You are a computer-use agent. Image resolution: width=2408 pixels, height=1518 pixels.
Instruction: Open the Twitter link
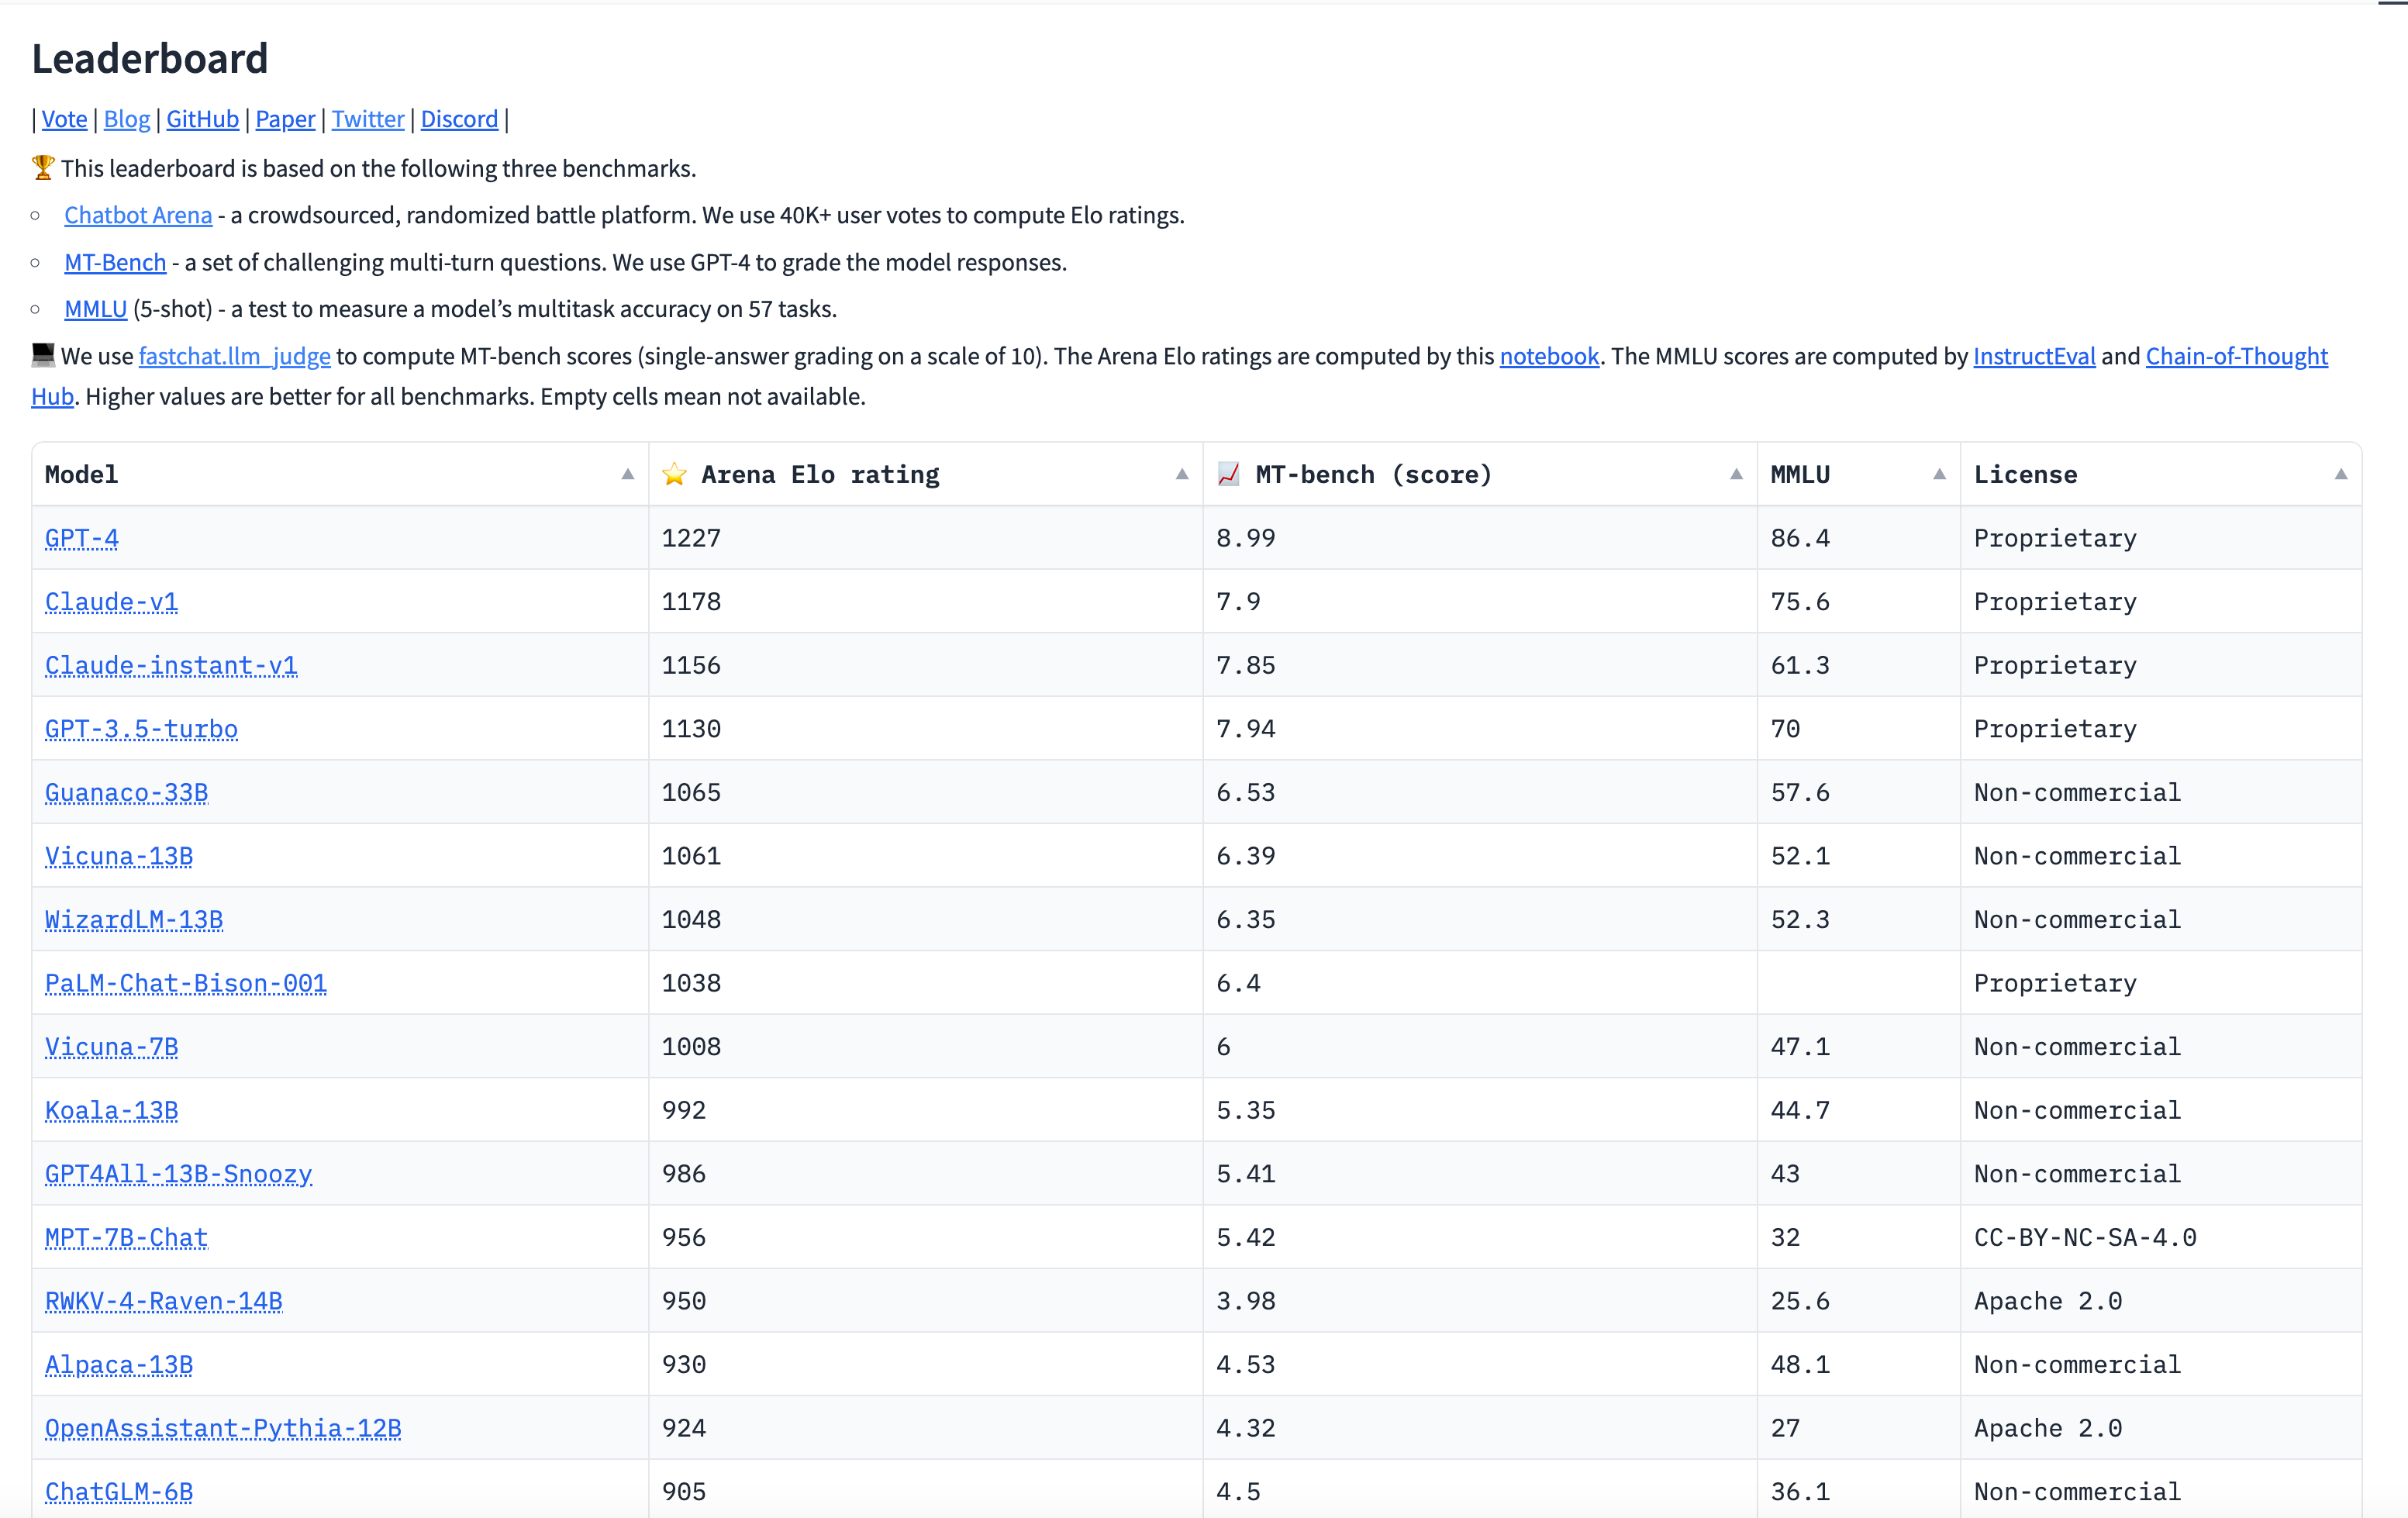pyautogui.click(x=368, y=119)
